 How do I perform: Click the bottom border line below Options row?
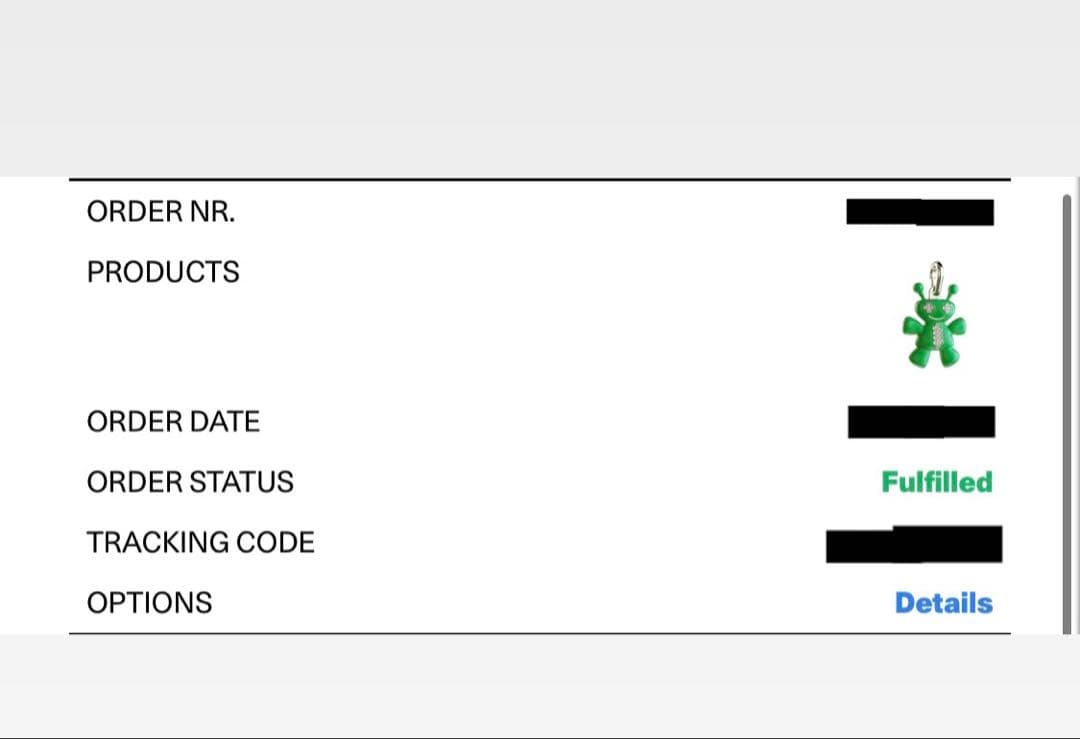pos(540,633)
